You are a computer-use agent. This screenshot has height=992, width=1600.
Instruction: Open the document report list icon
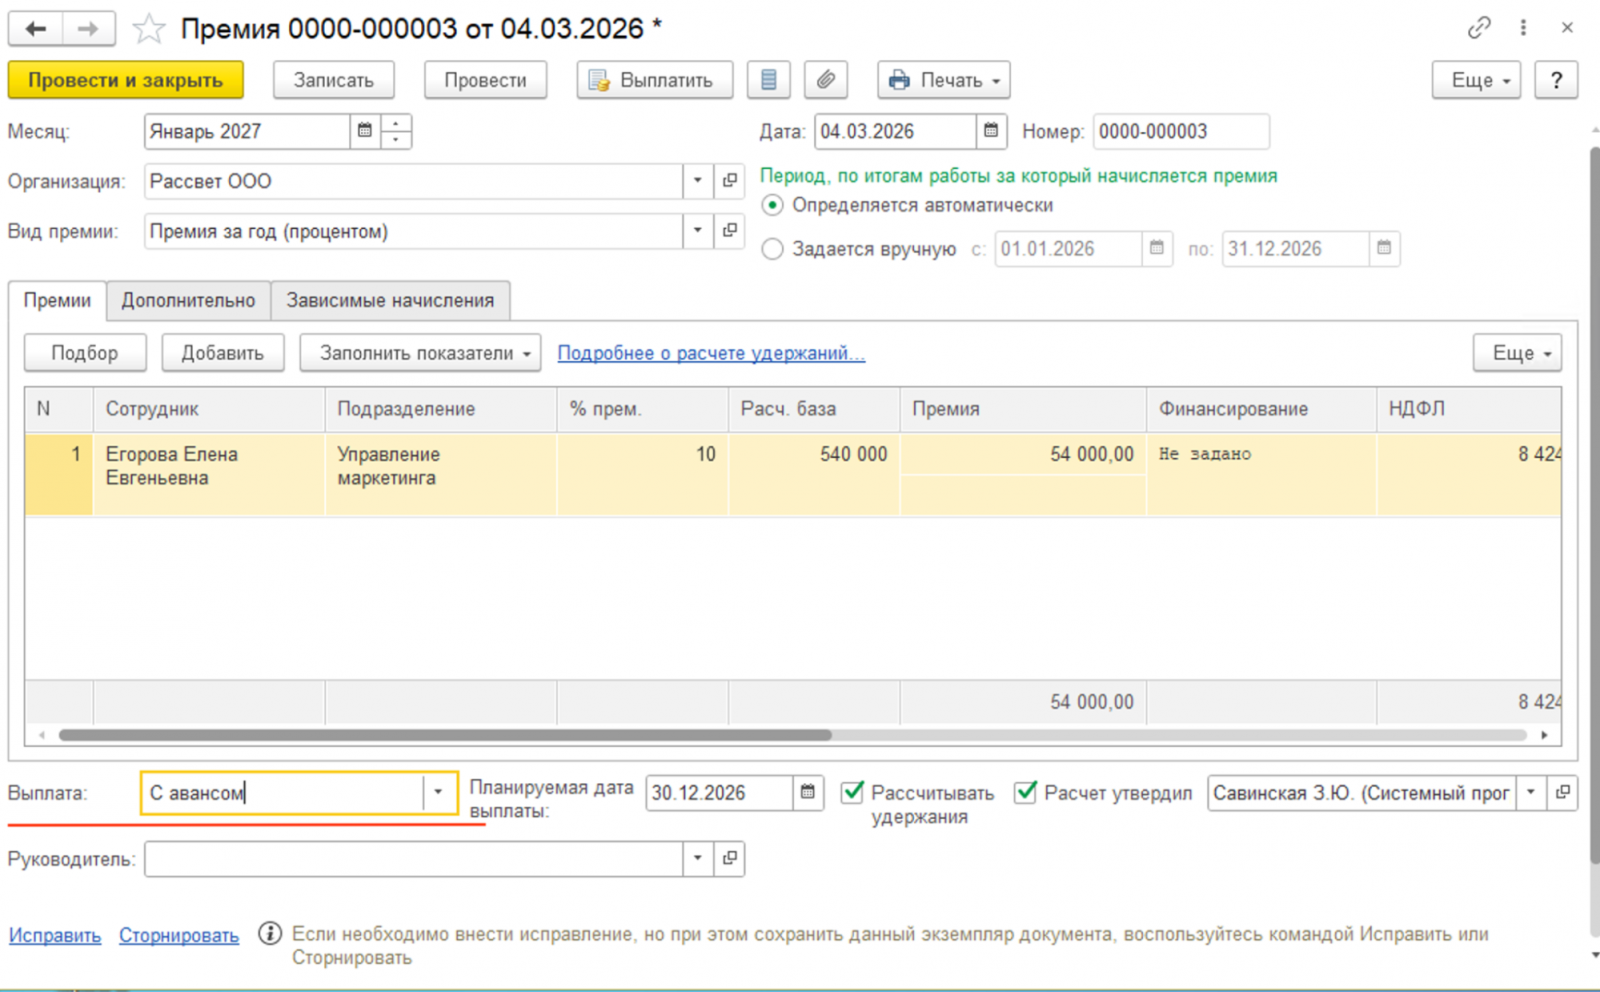(x=768, y=80)
